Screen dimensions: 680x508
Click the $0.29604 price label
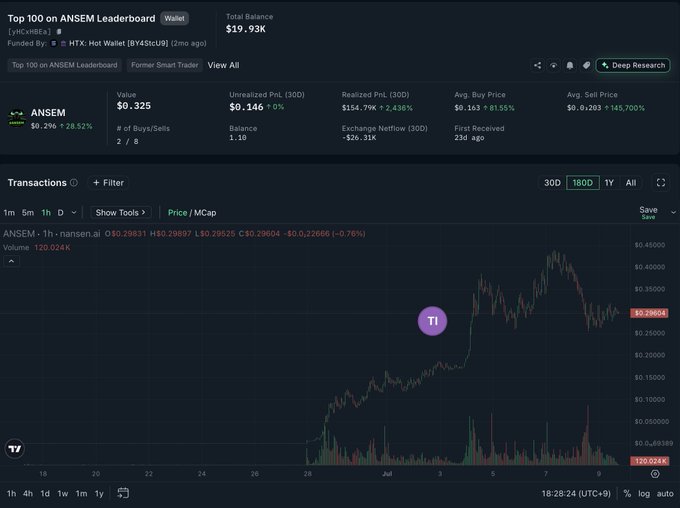click(x=649, y=313)
